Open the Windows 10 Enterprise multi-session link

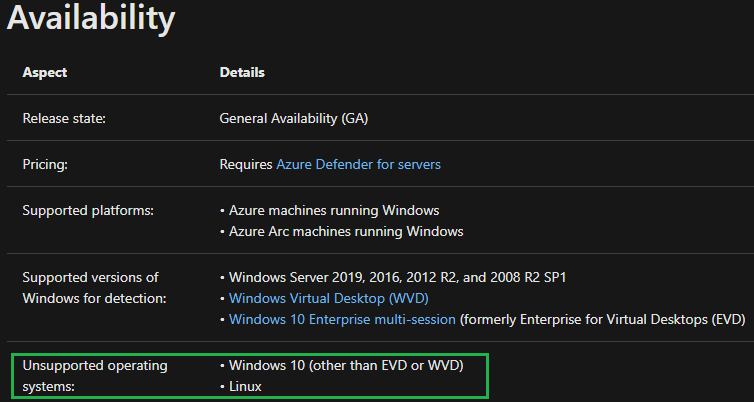(x=342, y=319)
